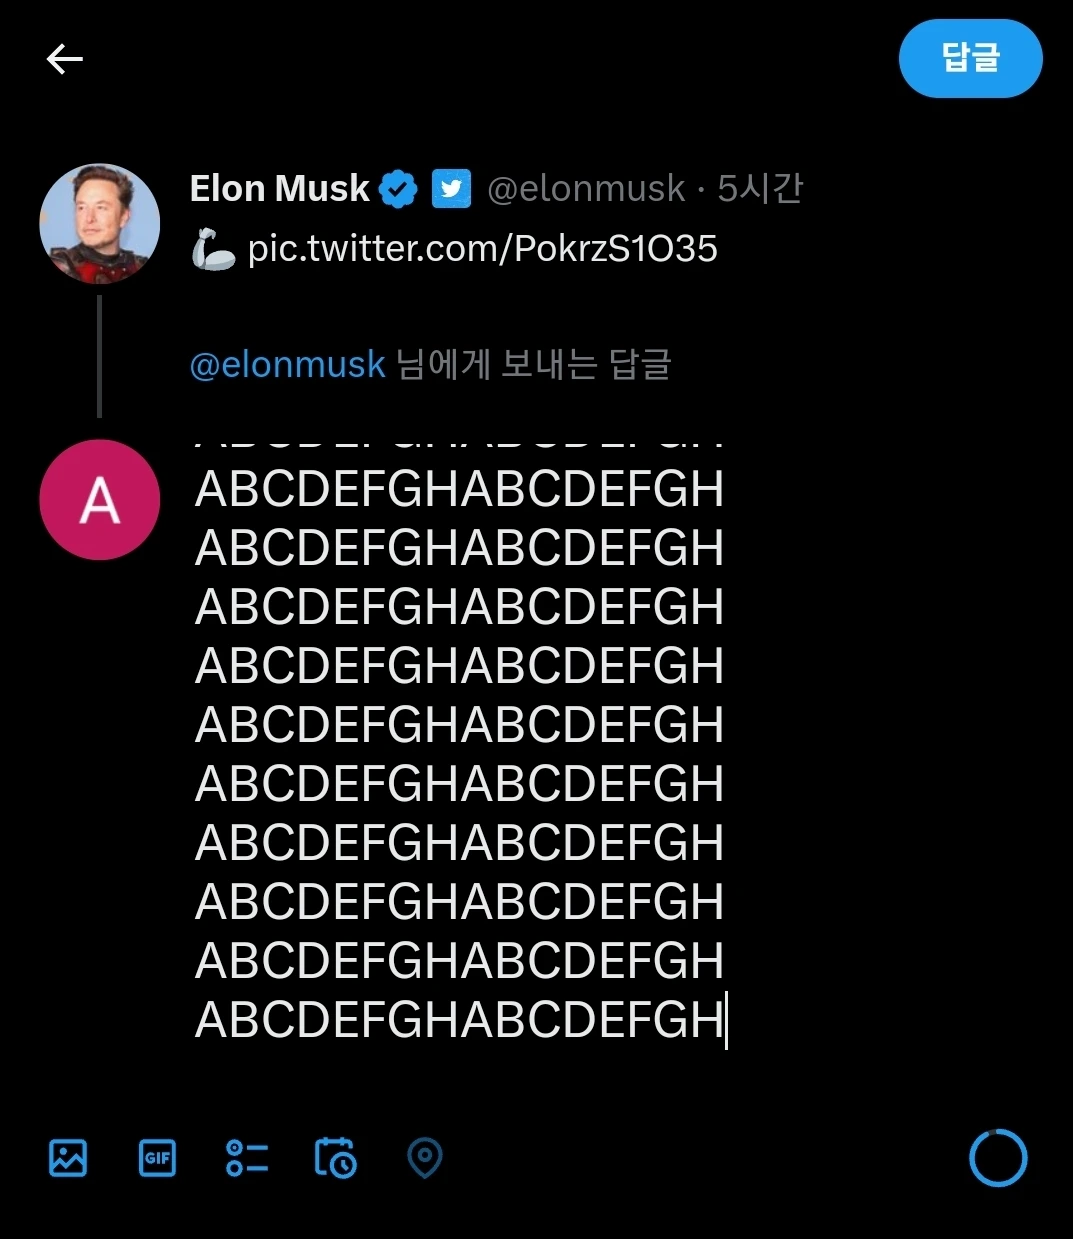Open Elon Musk's profile picture
1073x1239 pixels.
pyautogui.click(x=99, y=223)
